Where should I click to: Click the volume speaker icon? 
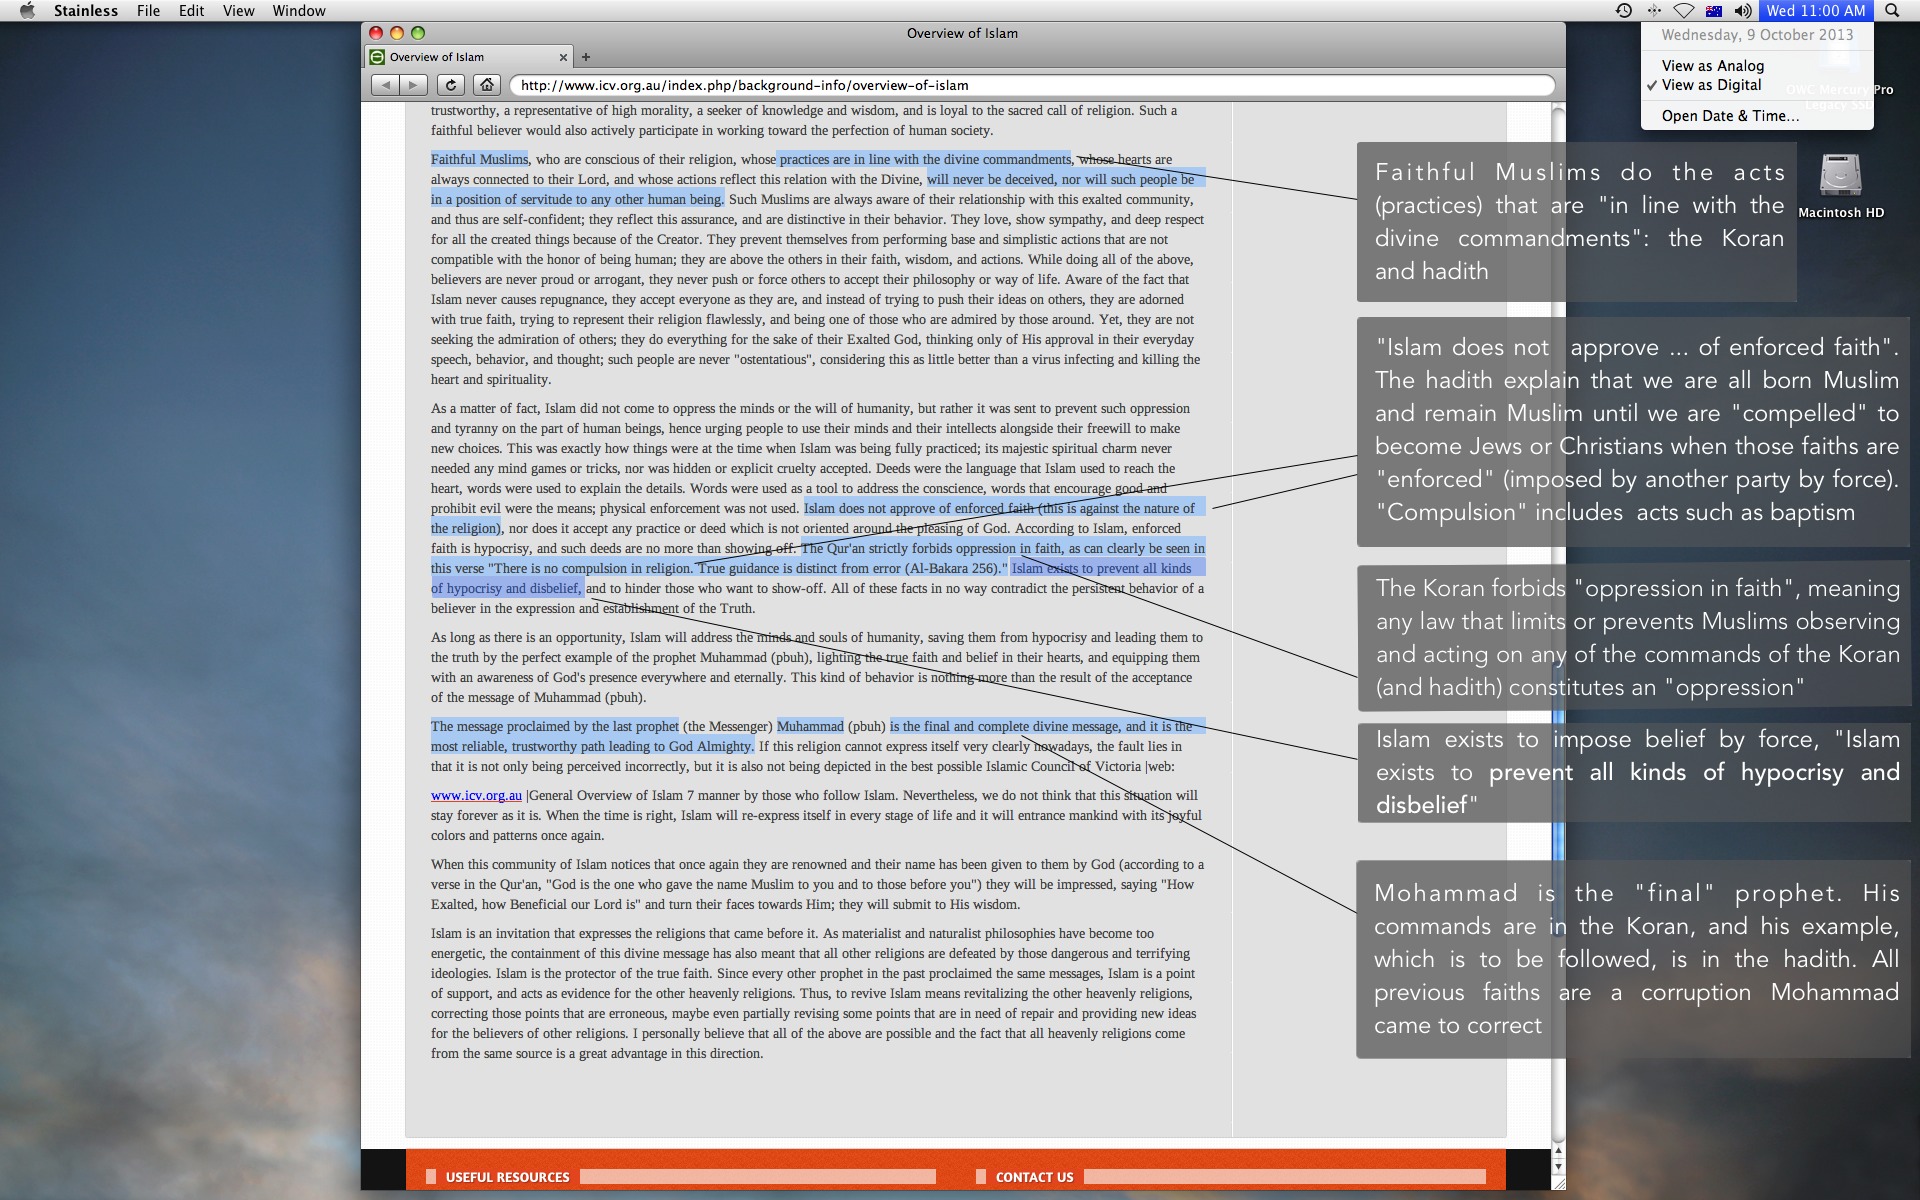coord(1743,10)
